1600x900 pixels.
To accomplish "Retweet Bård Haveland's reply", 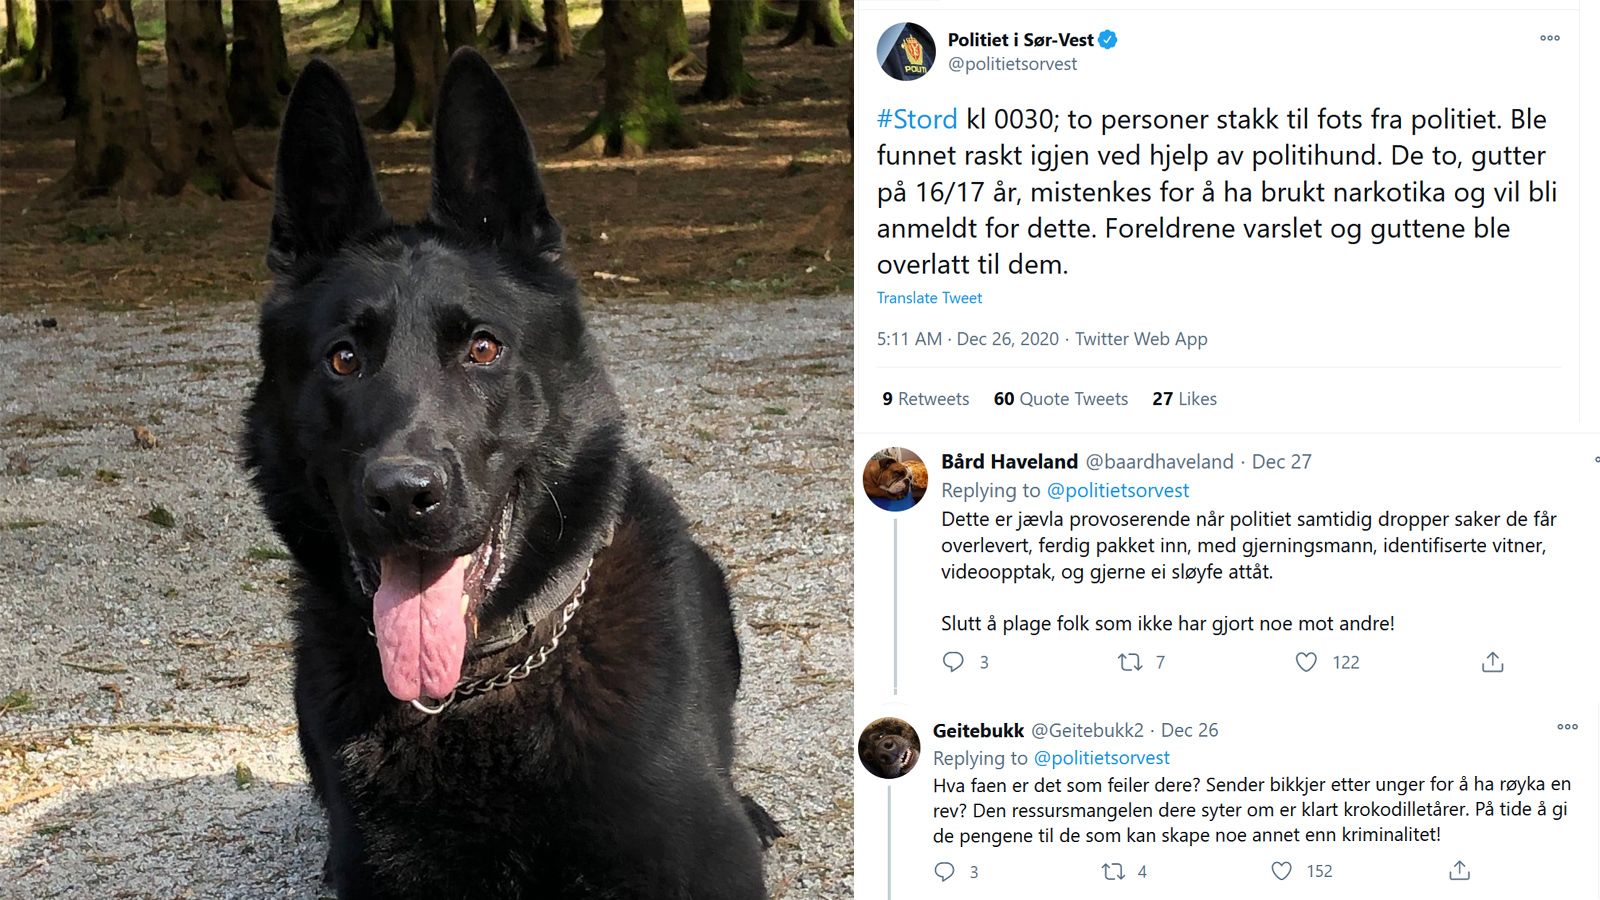I will point(1130,662).
